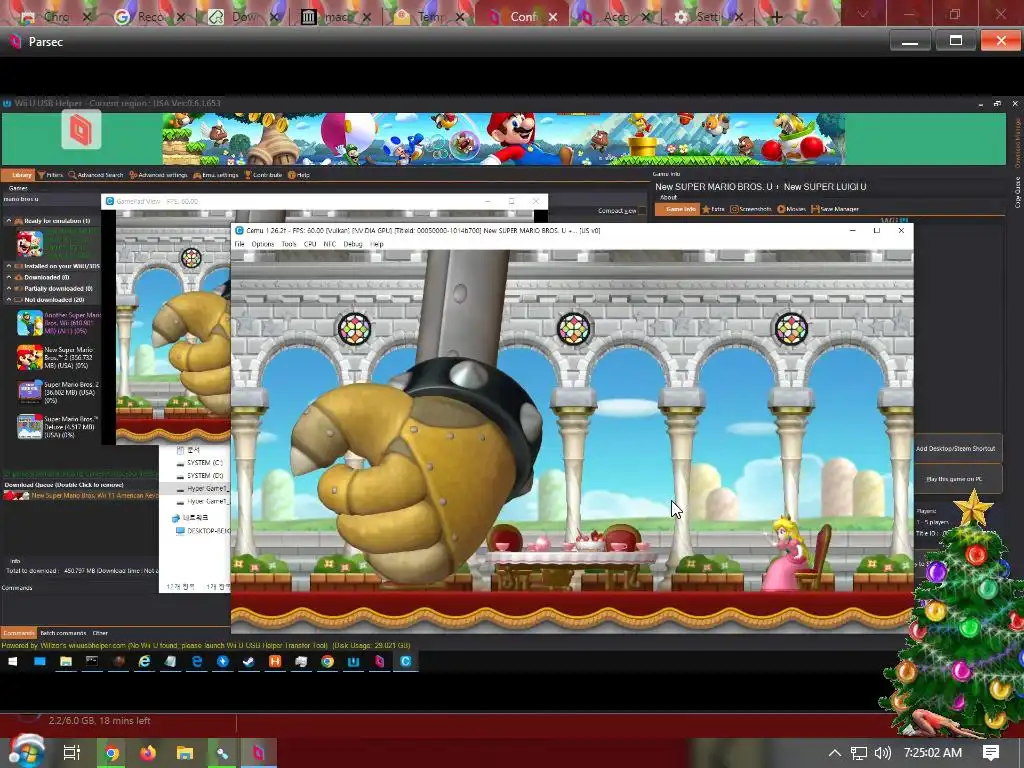1024x768 pixels.
Task: Switch to the Screenshots tab
Action: [x=750, y=209]
